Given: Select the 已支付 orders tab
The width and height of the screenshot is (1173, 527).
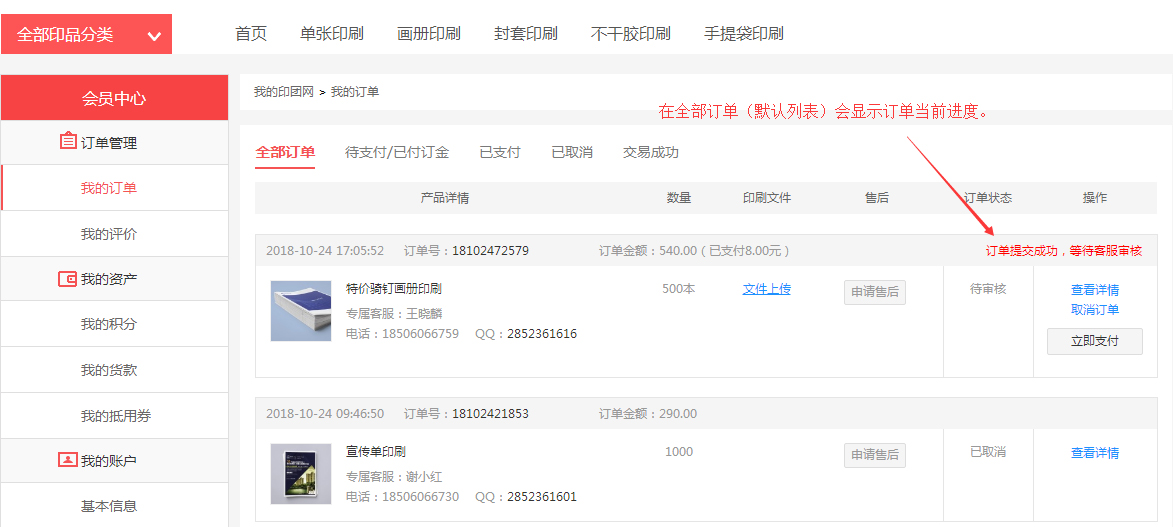Looking at the screenshot, I should pyautogui.click(x=499, y=152).
